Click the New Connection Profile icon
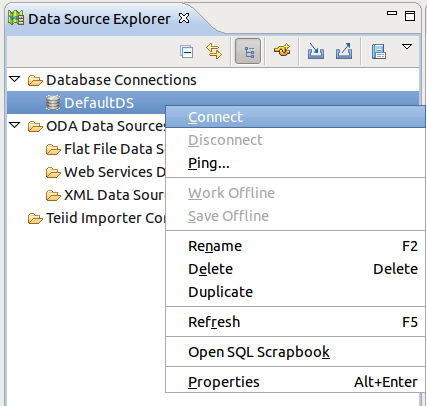Screen dimensions: 427x406 (x=282, y=51)
